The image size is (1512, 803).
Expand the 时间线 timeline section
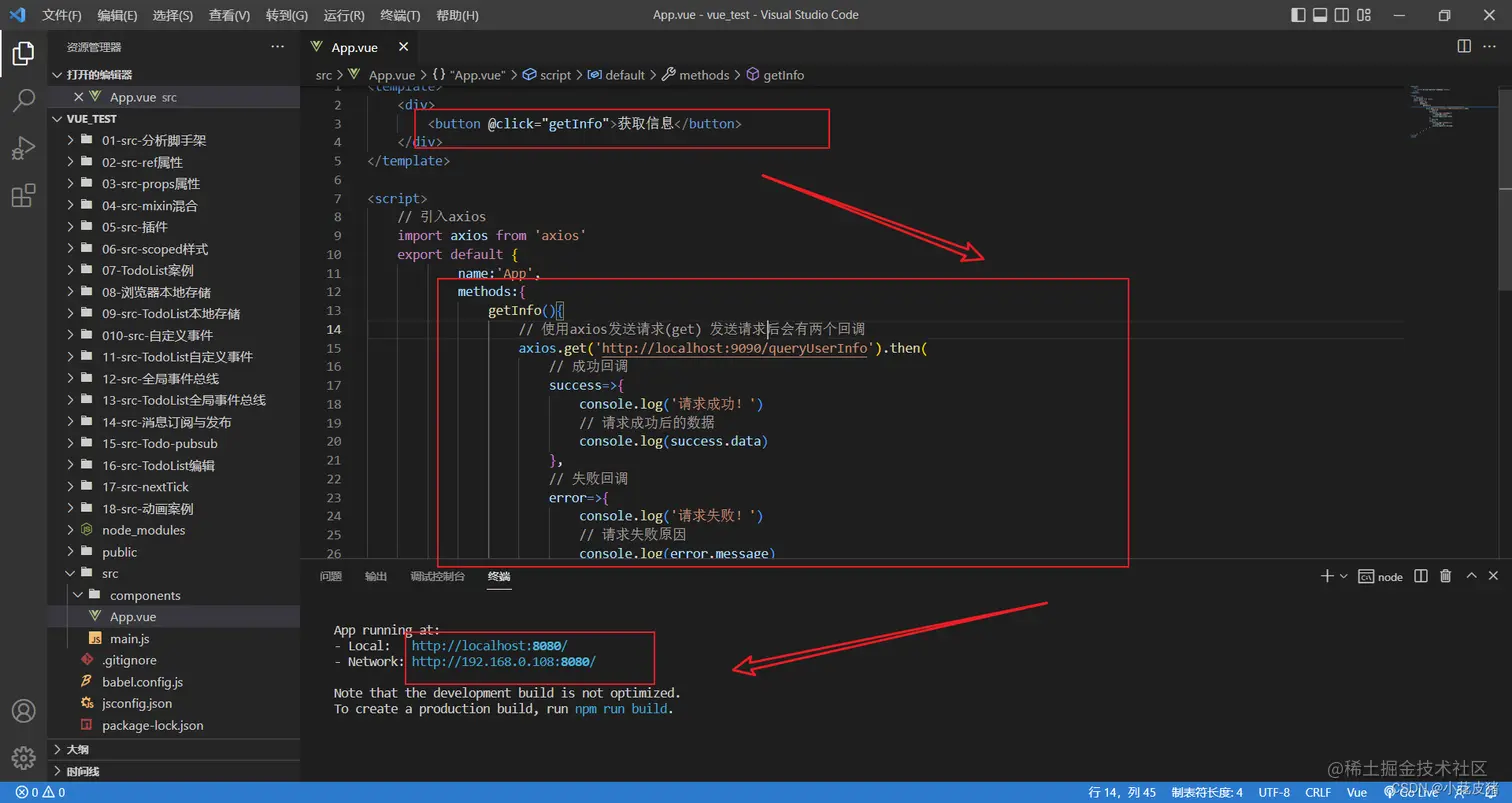pyautogui.click(x=174, y=771)
